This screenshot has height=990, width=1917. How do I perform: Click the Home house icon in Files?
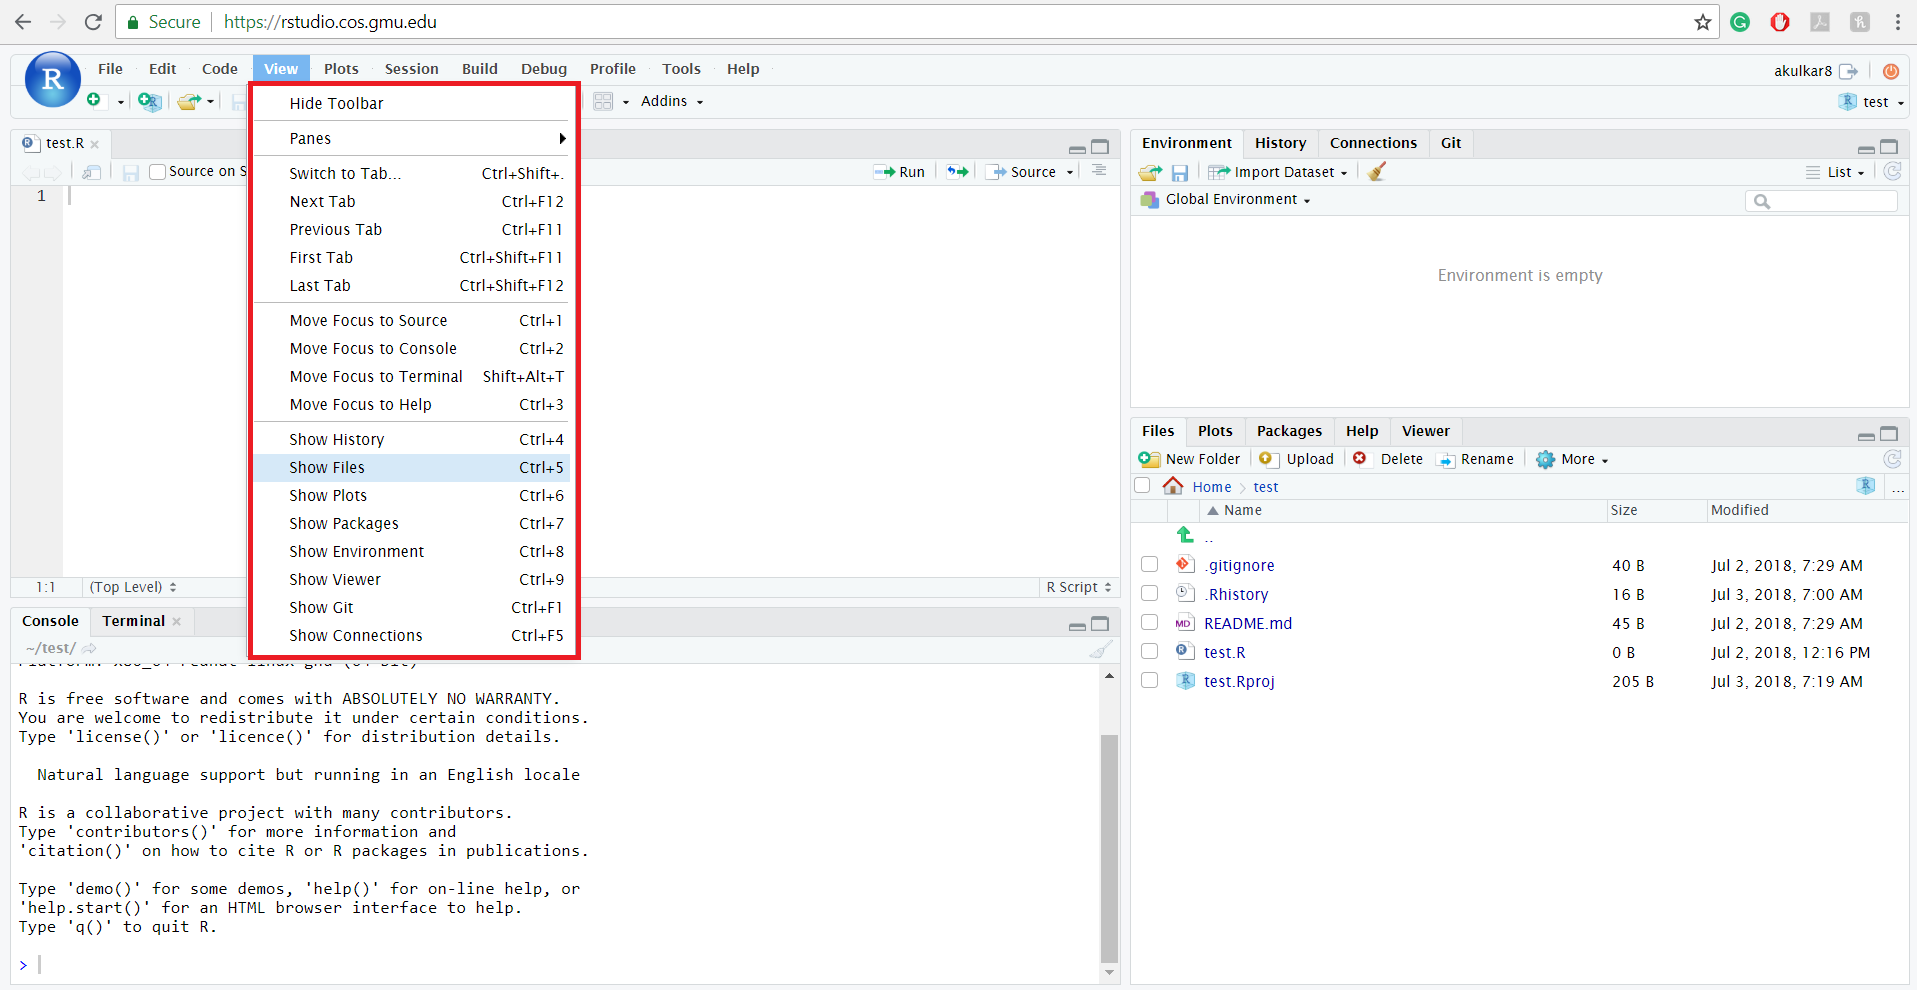[1173, 486]
